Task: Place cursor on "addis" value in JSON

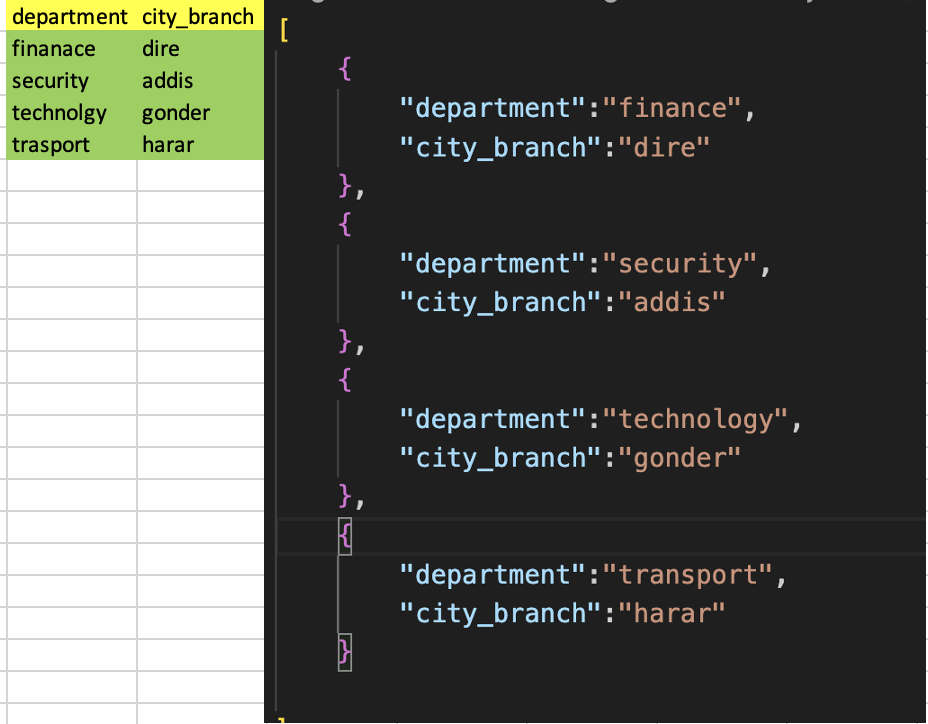Action: click(672, 303)
